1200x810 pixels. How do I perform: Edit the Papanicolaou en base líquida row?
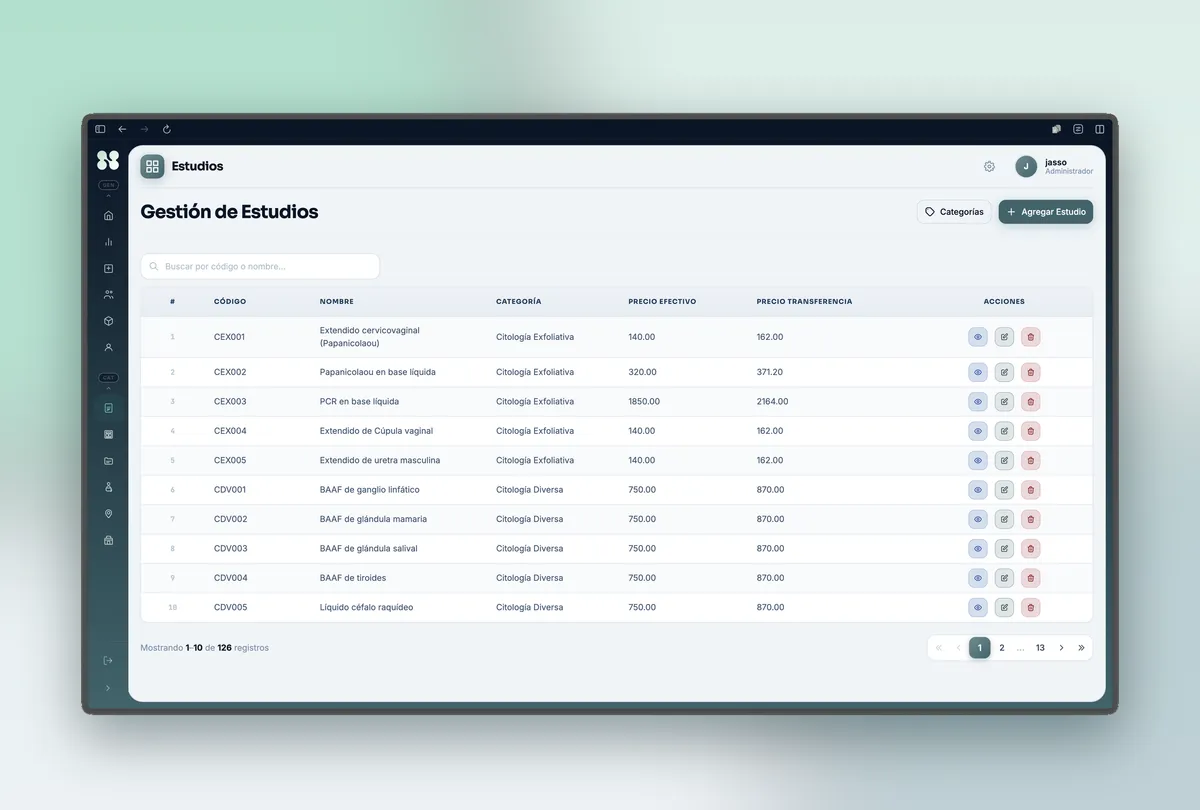tap(1004, 372)
